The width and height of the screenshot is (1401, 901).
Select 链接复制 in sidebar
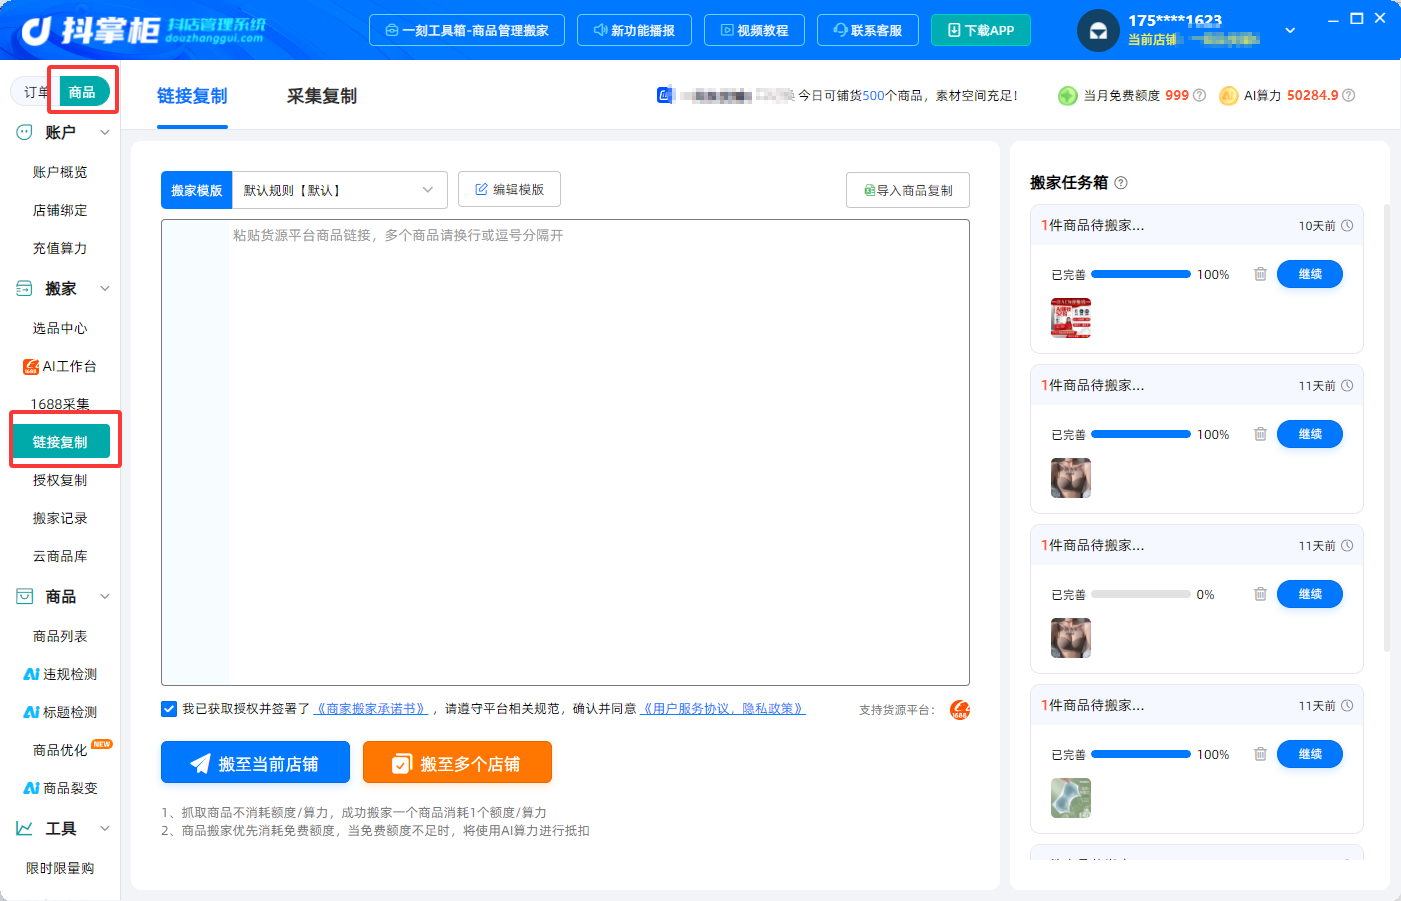pos(60,442)
